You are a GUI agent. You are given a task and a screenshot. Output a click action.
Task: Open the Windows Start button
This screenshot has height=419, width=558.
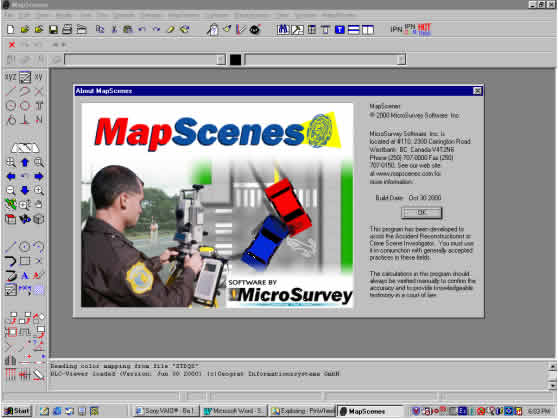(17, 411)
